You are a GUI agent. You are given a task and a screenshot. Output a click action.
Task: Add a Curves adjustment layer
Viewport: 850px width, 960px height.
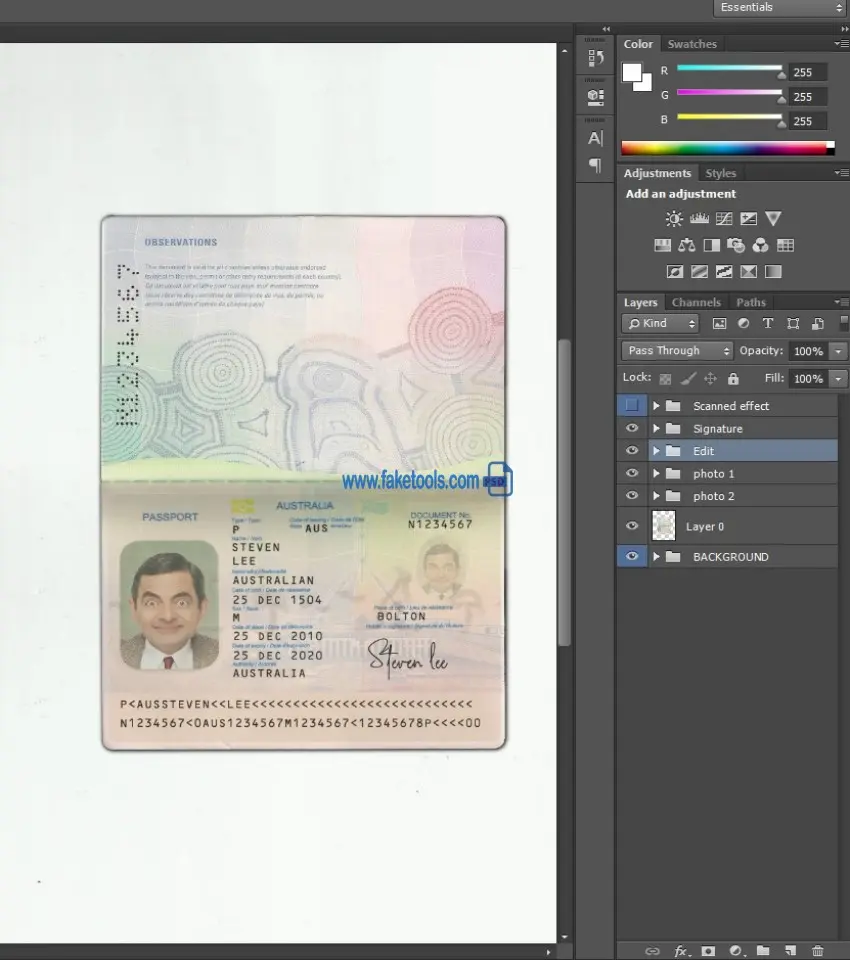(x=724, y=219)
